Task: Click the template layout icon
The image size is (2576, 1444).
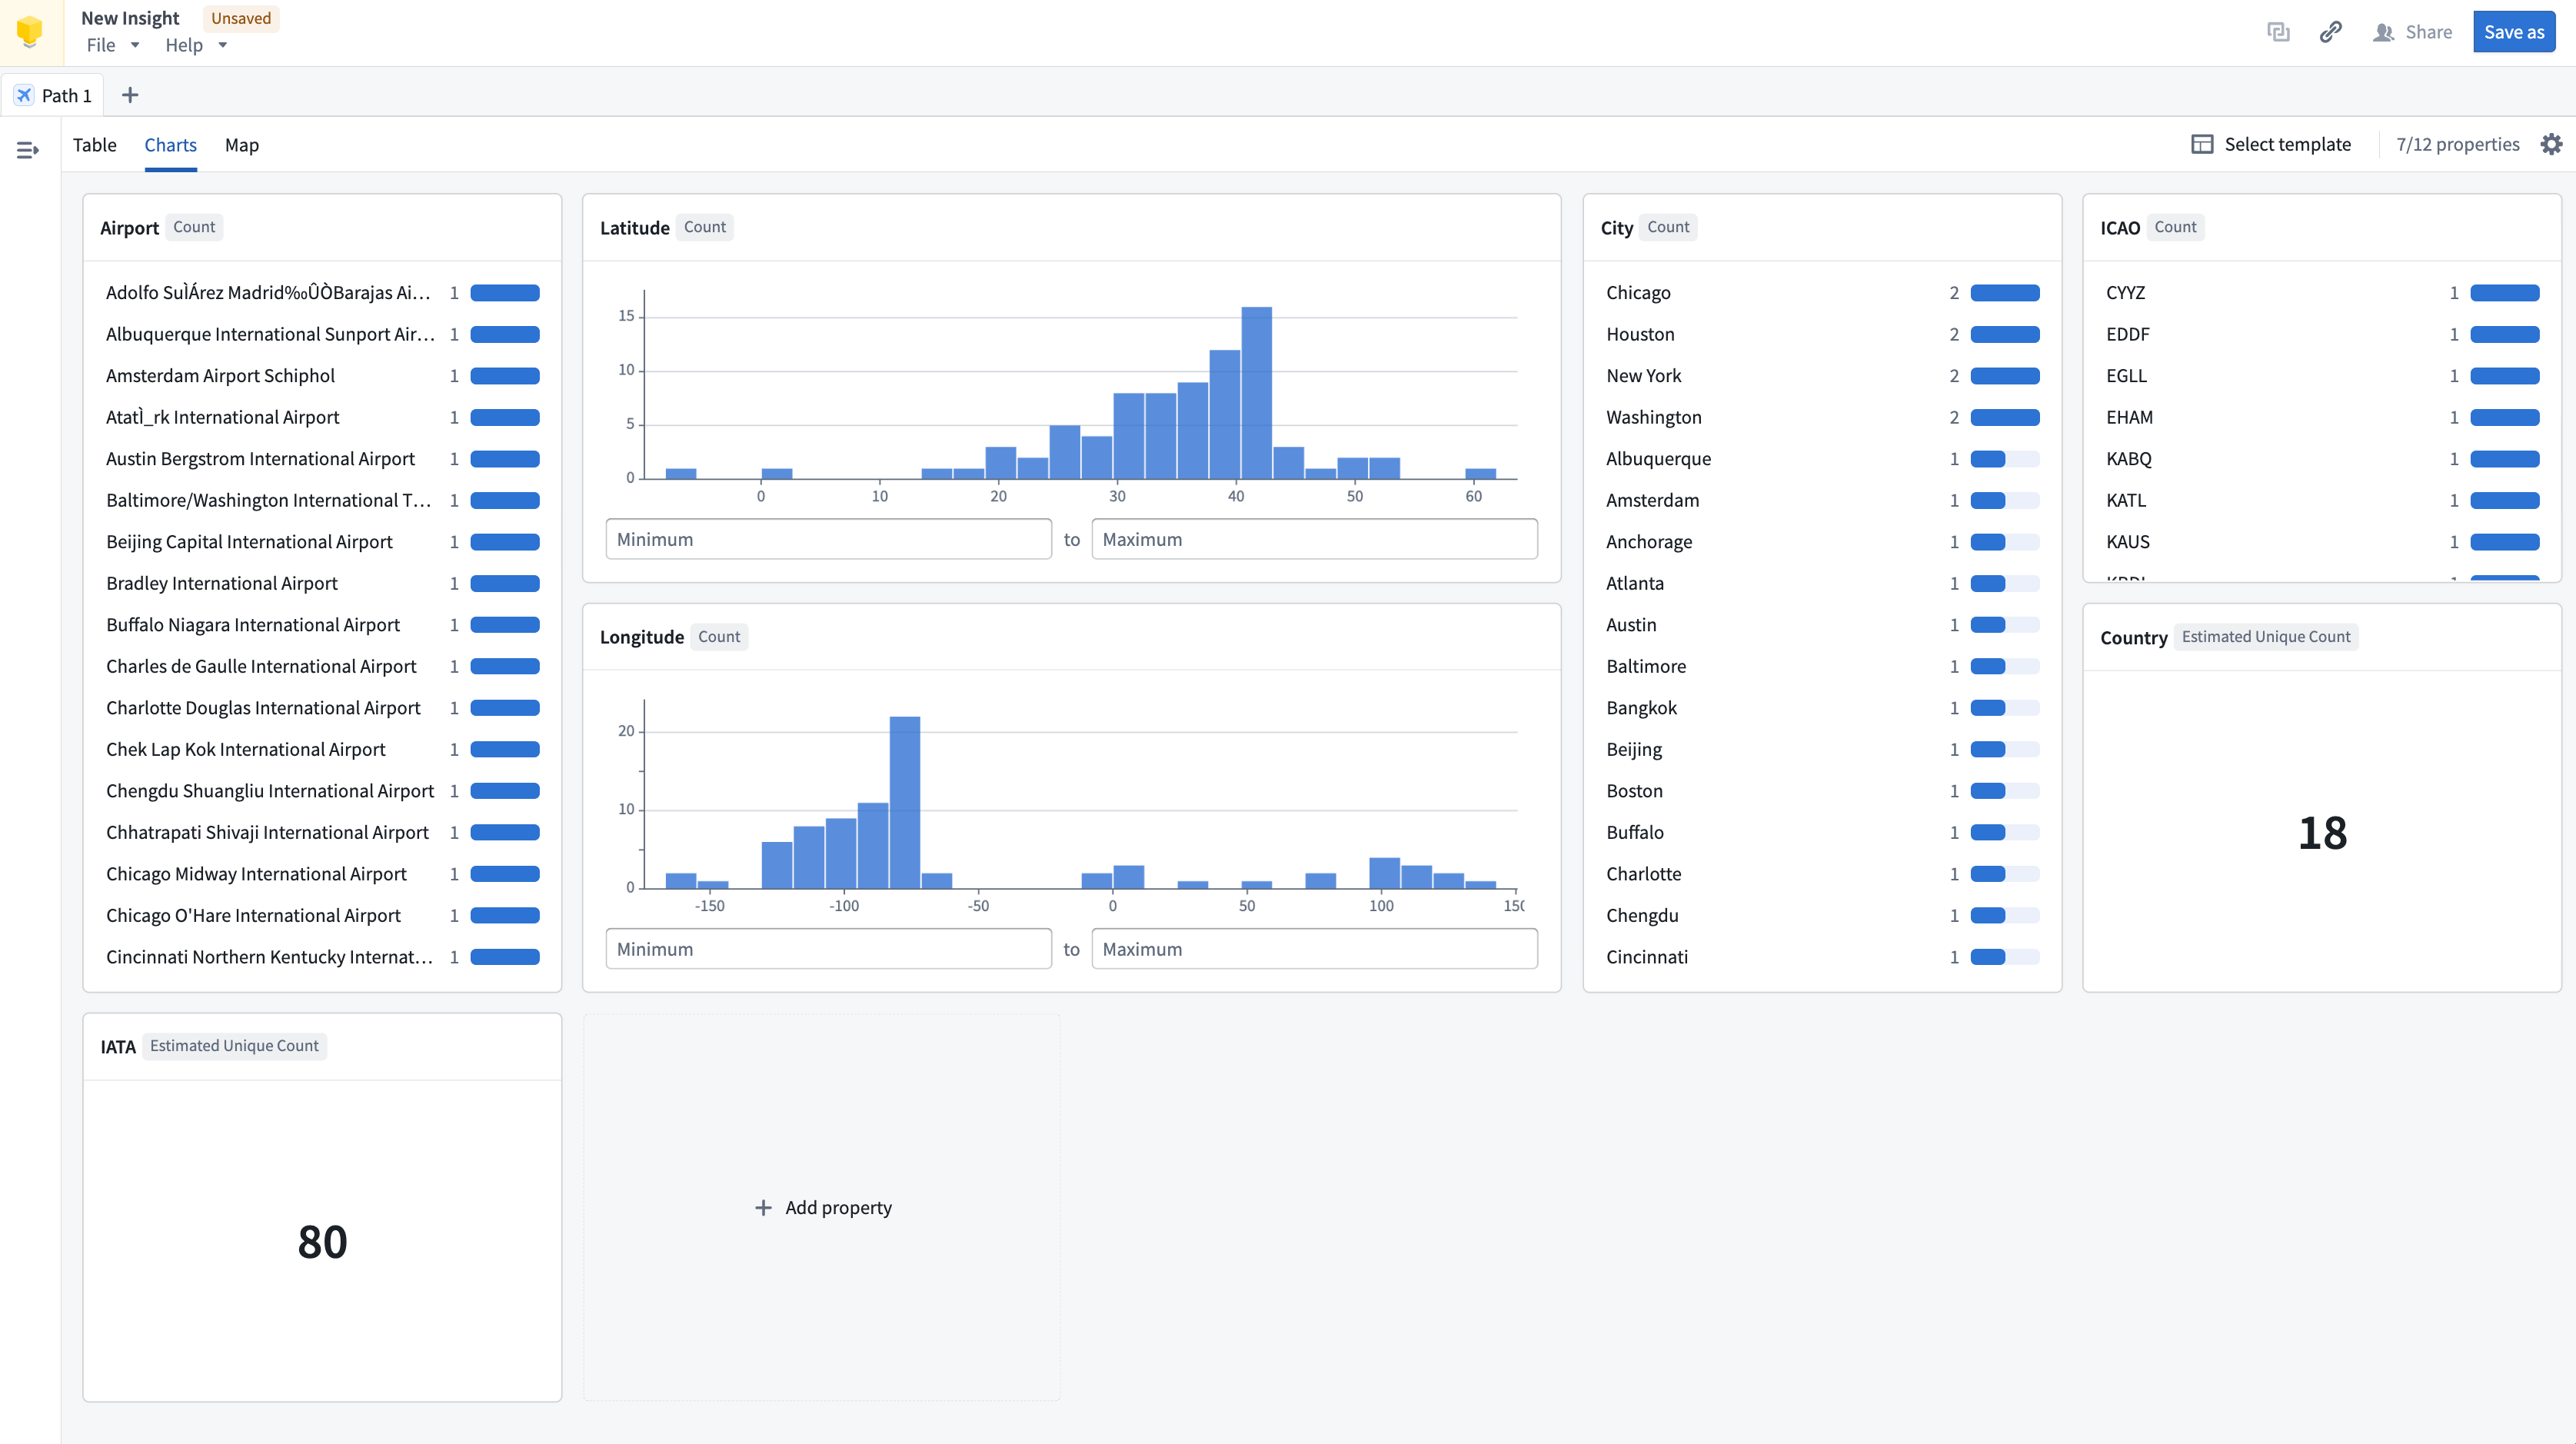Action: (x=2202, y=144)
